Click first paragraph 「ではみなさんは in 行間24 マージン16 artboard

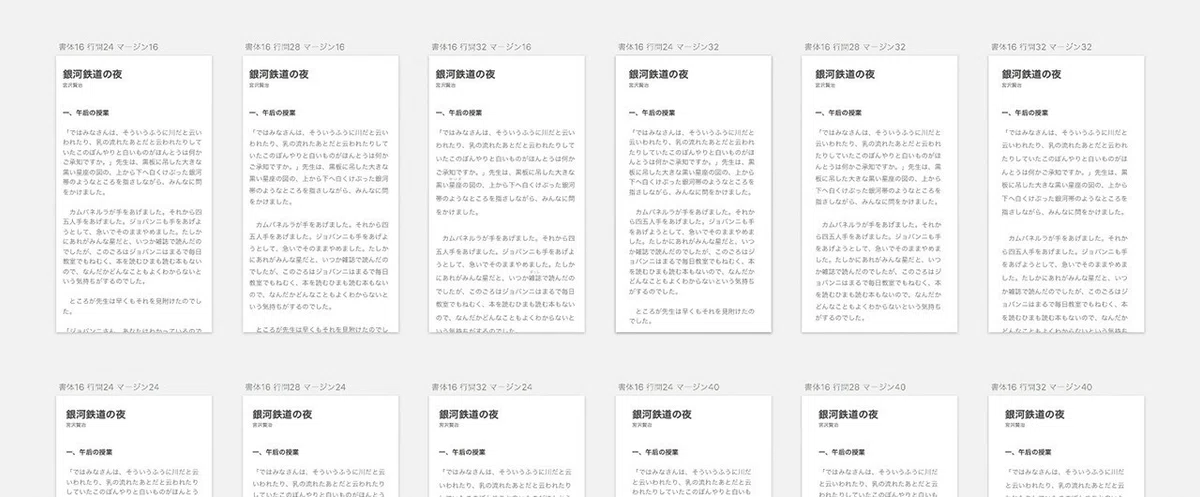click(x=134, y=160)
